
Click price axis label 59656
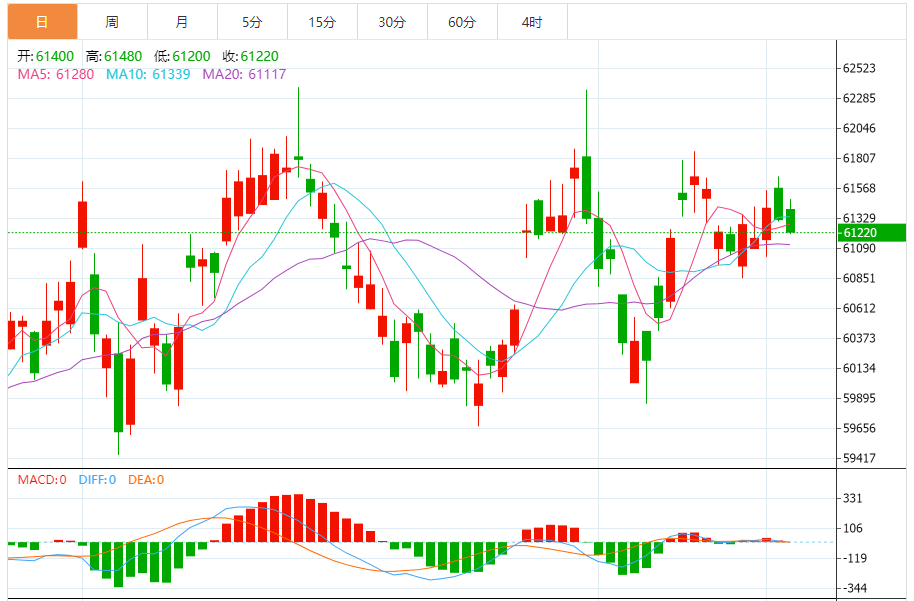[x=859, y=428]
